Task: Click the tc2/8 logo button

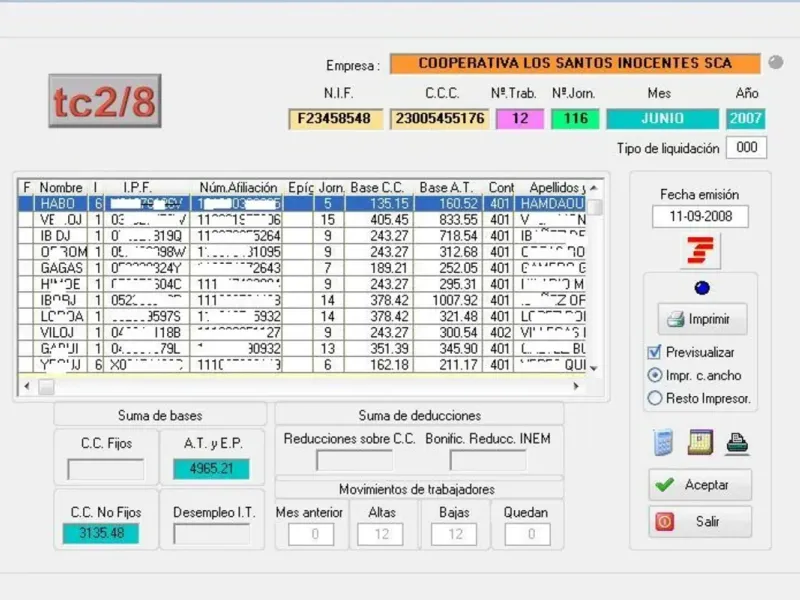Action: 105,101
